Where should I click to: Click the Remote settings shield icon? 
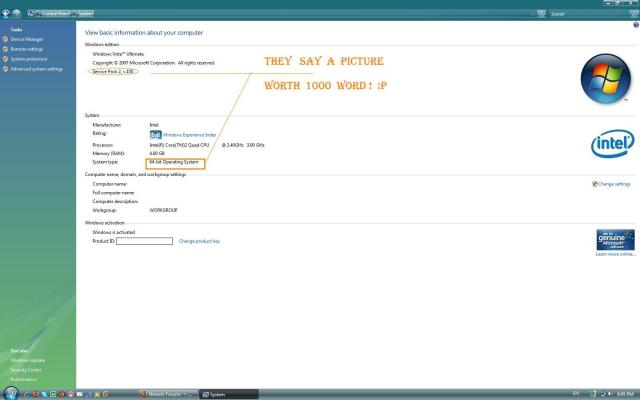(5, 49)
